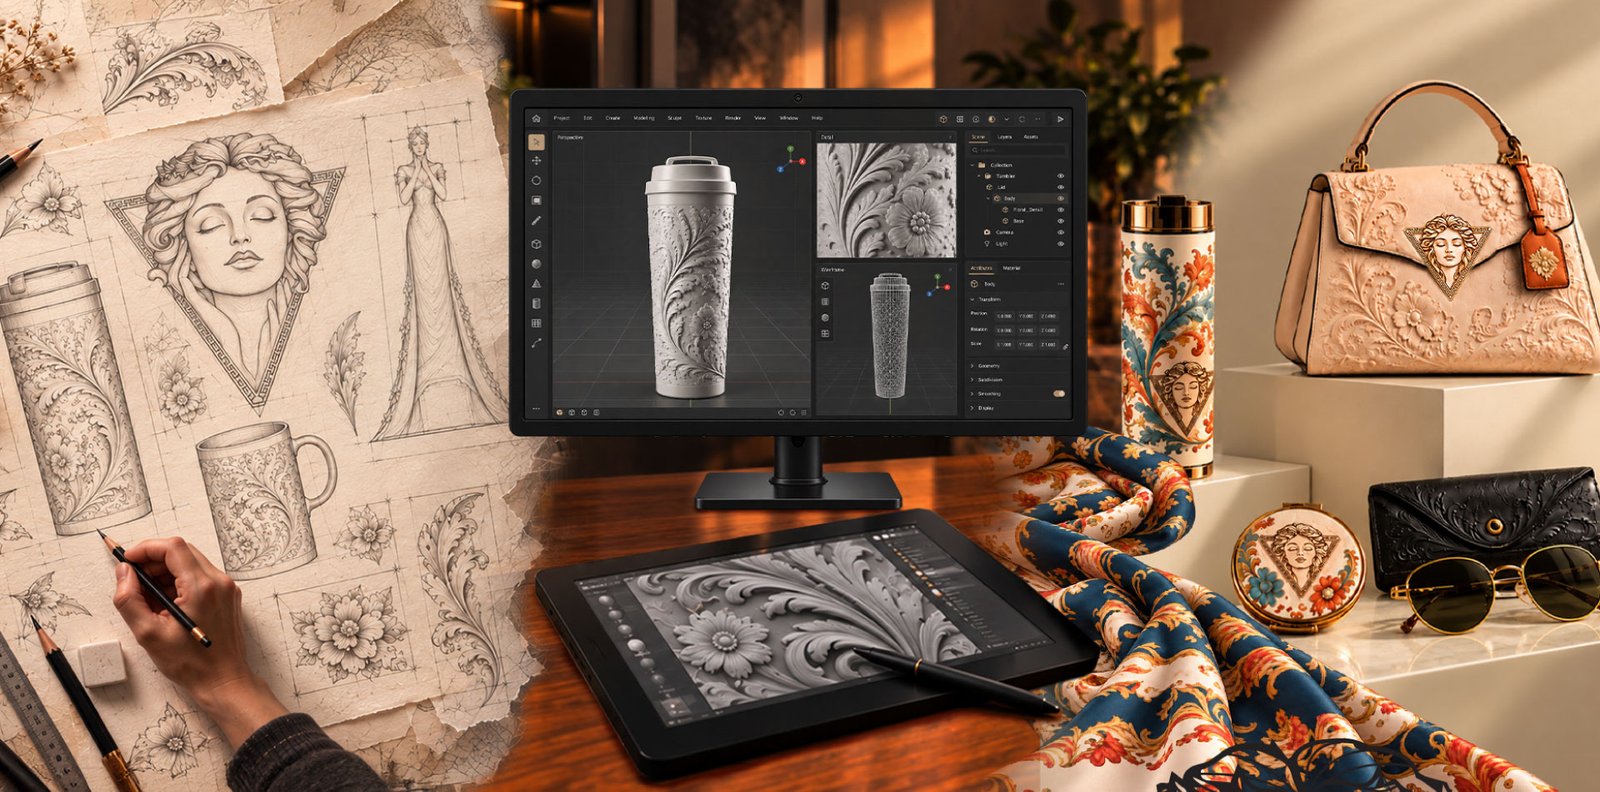Collapse the Tumbler tree node
The width and height of the screenshot is (1600, 792).
point(979,176)
